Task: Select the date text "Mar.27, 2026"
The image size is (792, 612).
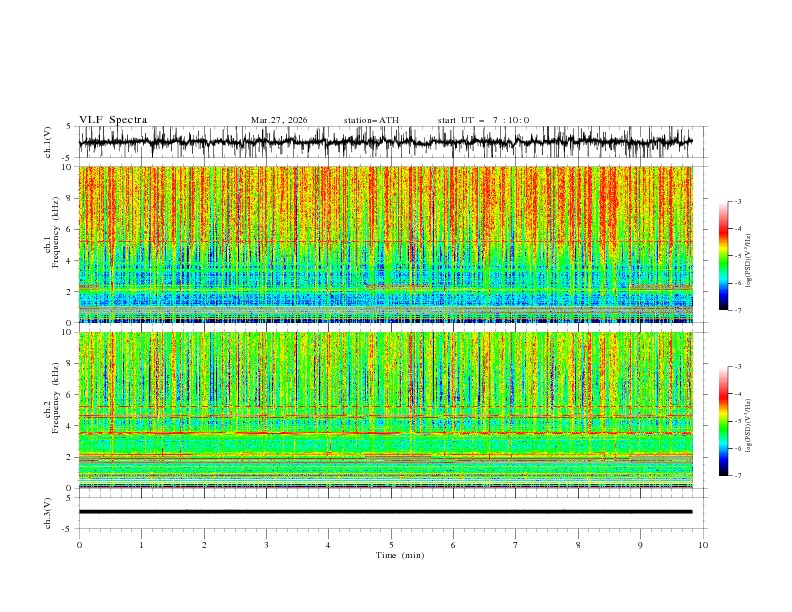Action: pyautogui.click(x=279, y=120)
